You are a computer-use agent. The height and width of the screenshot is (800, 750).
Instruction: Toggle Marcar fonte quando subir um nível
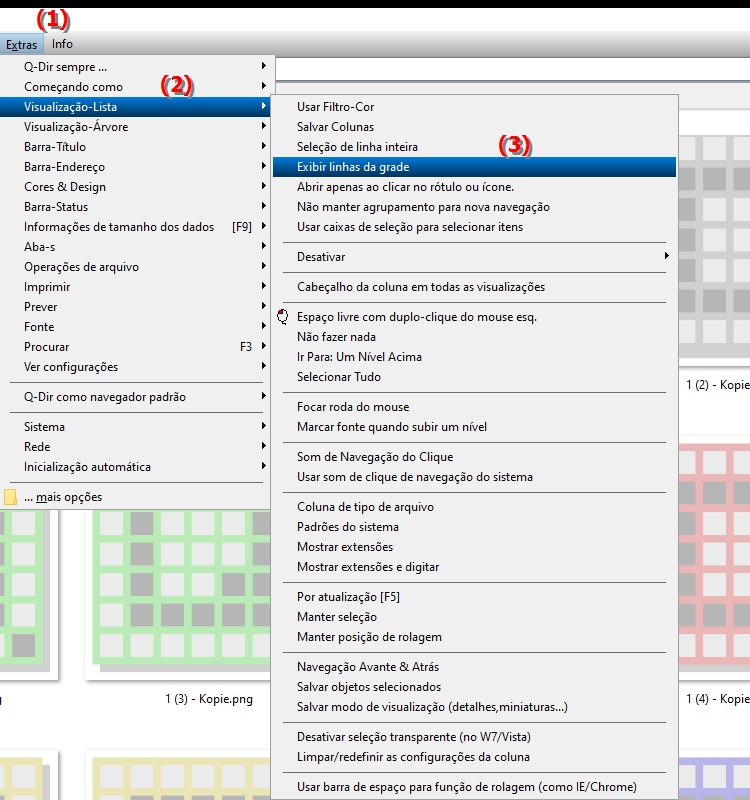pyautogui.click(x=474, y=427)
